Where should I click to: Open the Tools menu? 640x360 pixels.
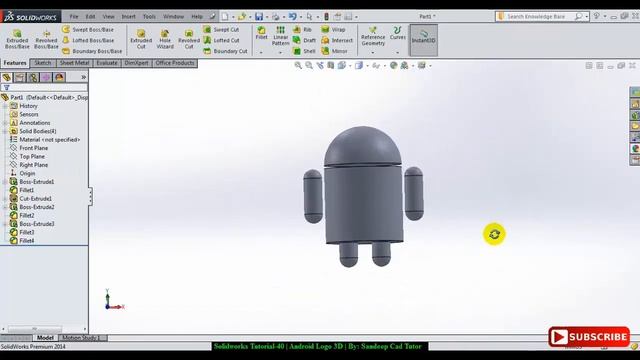(149, 17)
